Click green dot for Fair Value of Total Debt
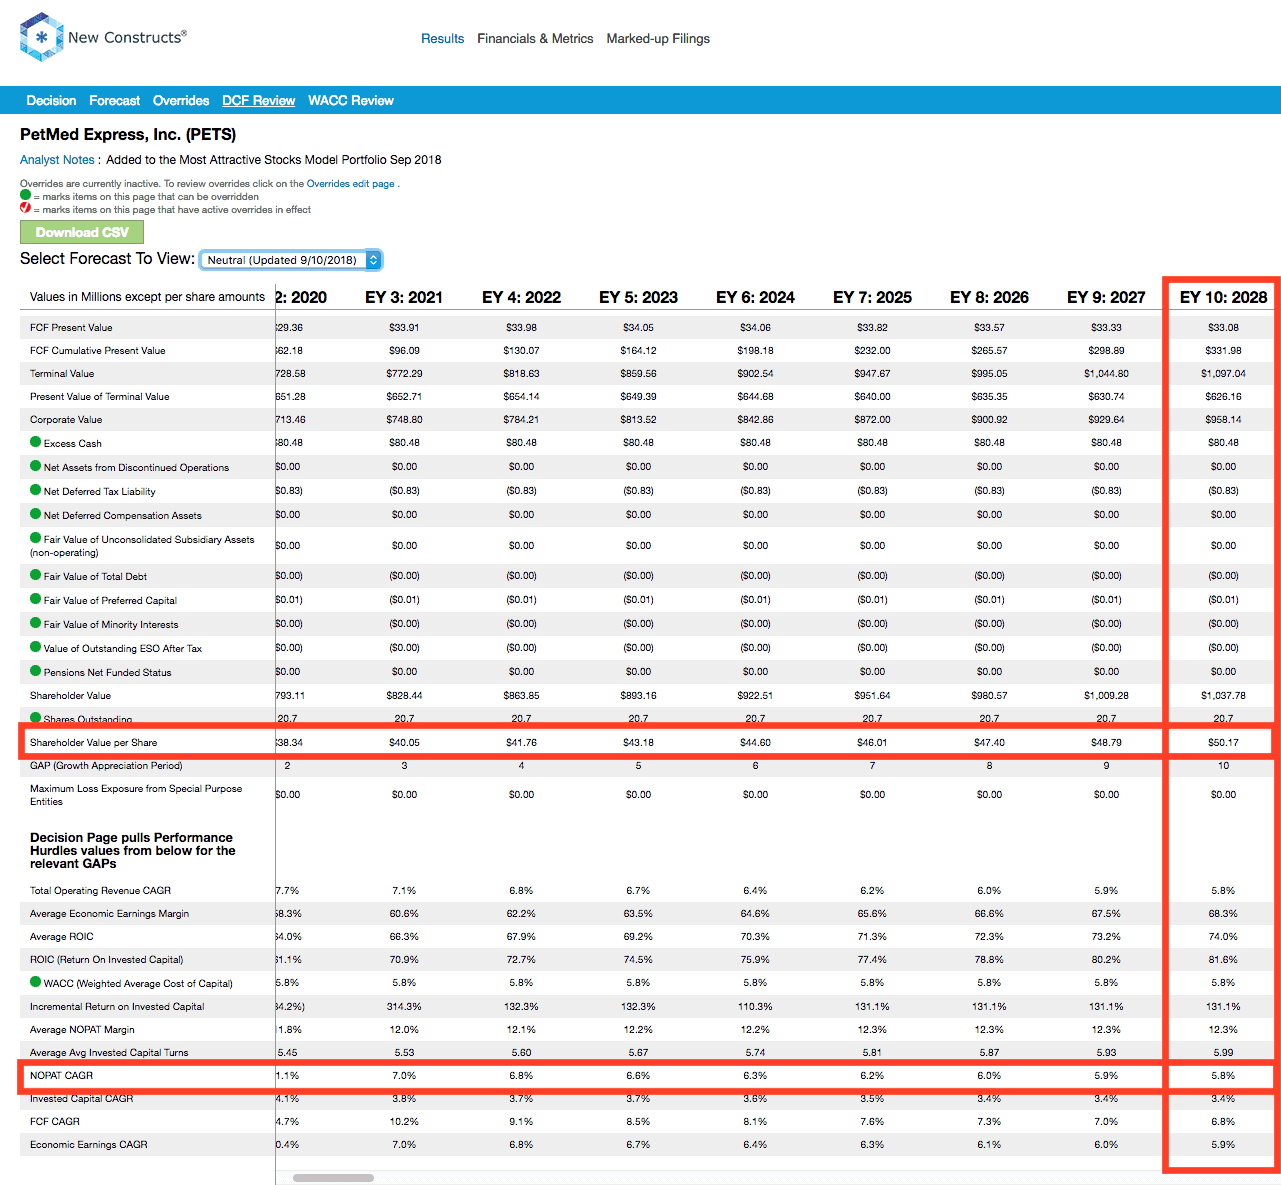The image size is (1281, 1185). [x=35, y=575]
